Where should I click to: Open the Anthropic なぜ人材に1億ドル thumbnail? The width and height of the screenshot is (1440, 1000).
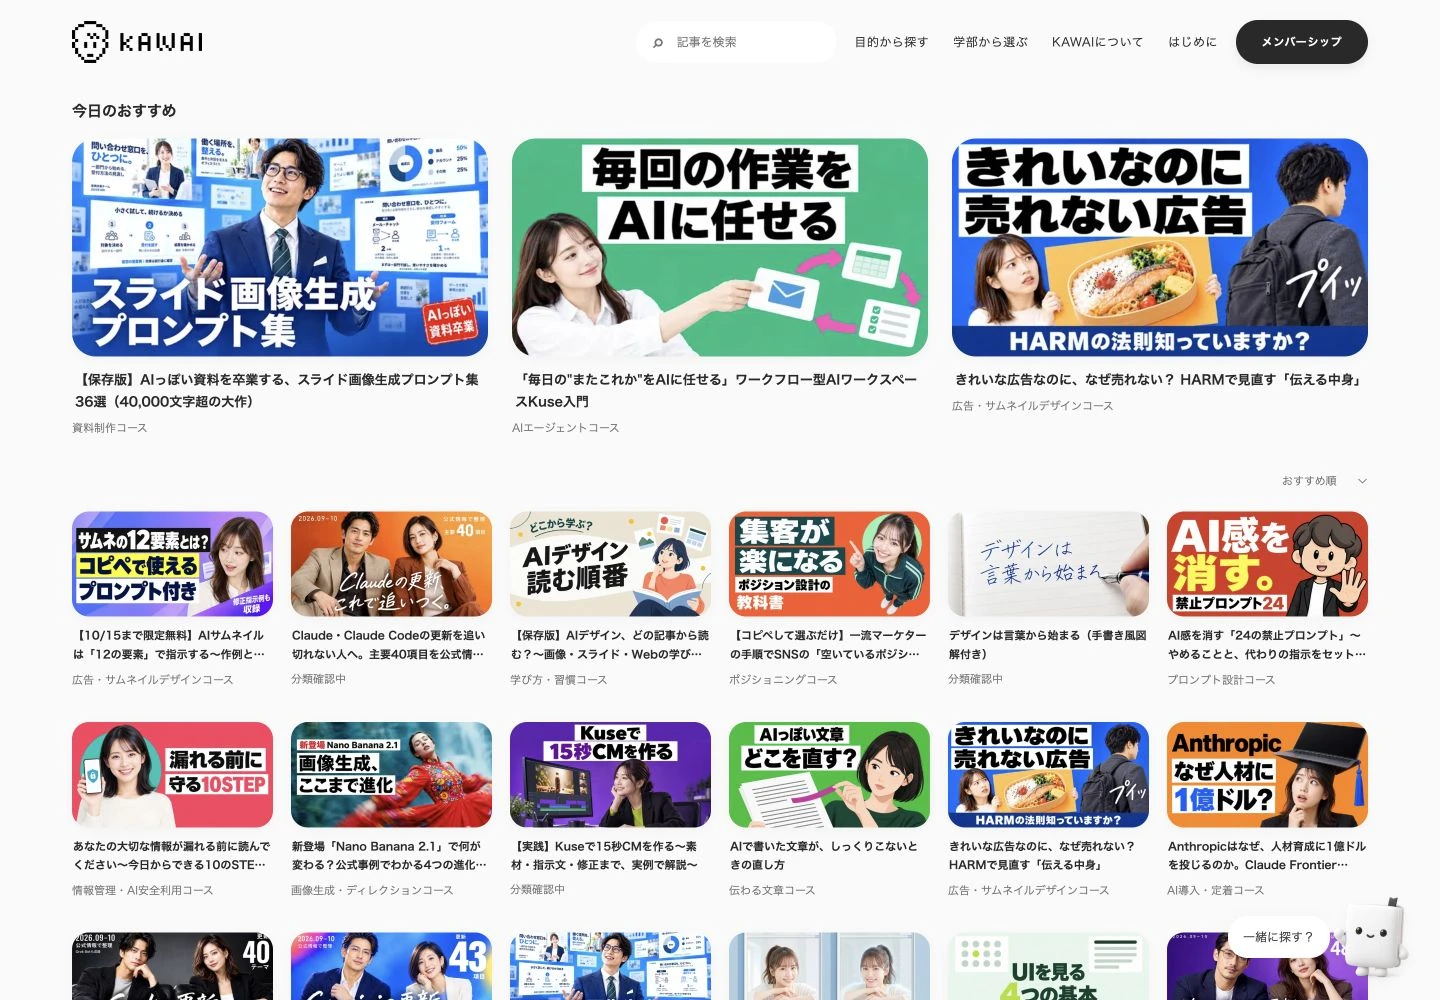pos(1267,775)
